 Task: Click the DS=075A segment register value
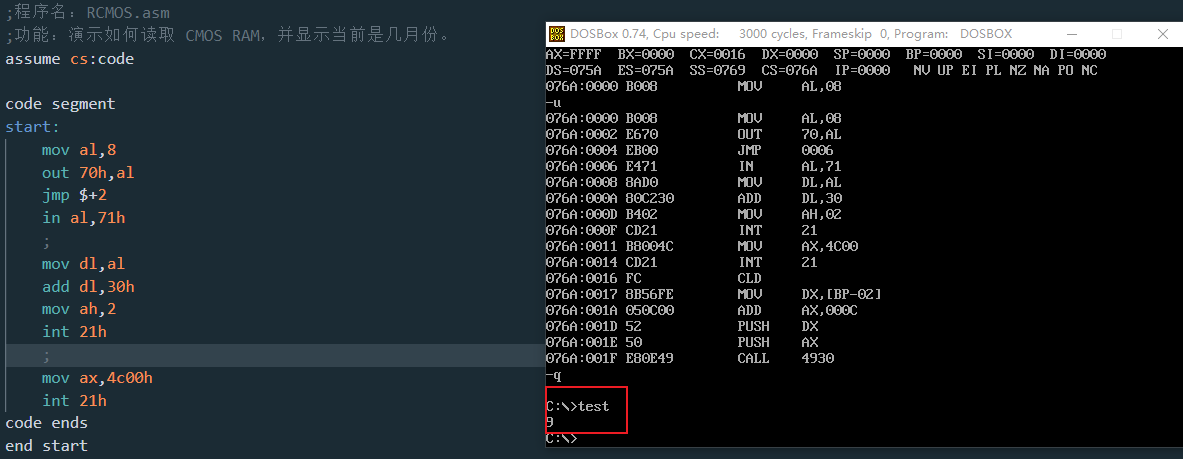tap(573, 70)
